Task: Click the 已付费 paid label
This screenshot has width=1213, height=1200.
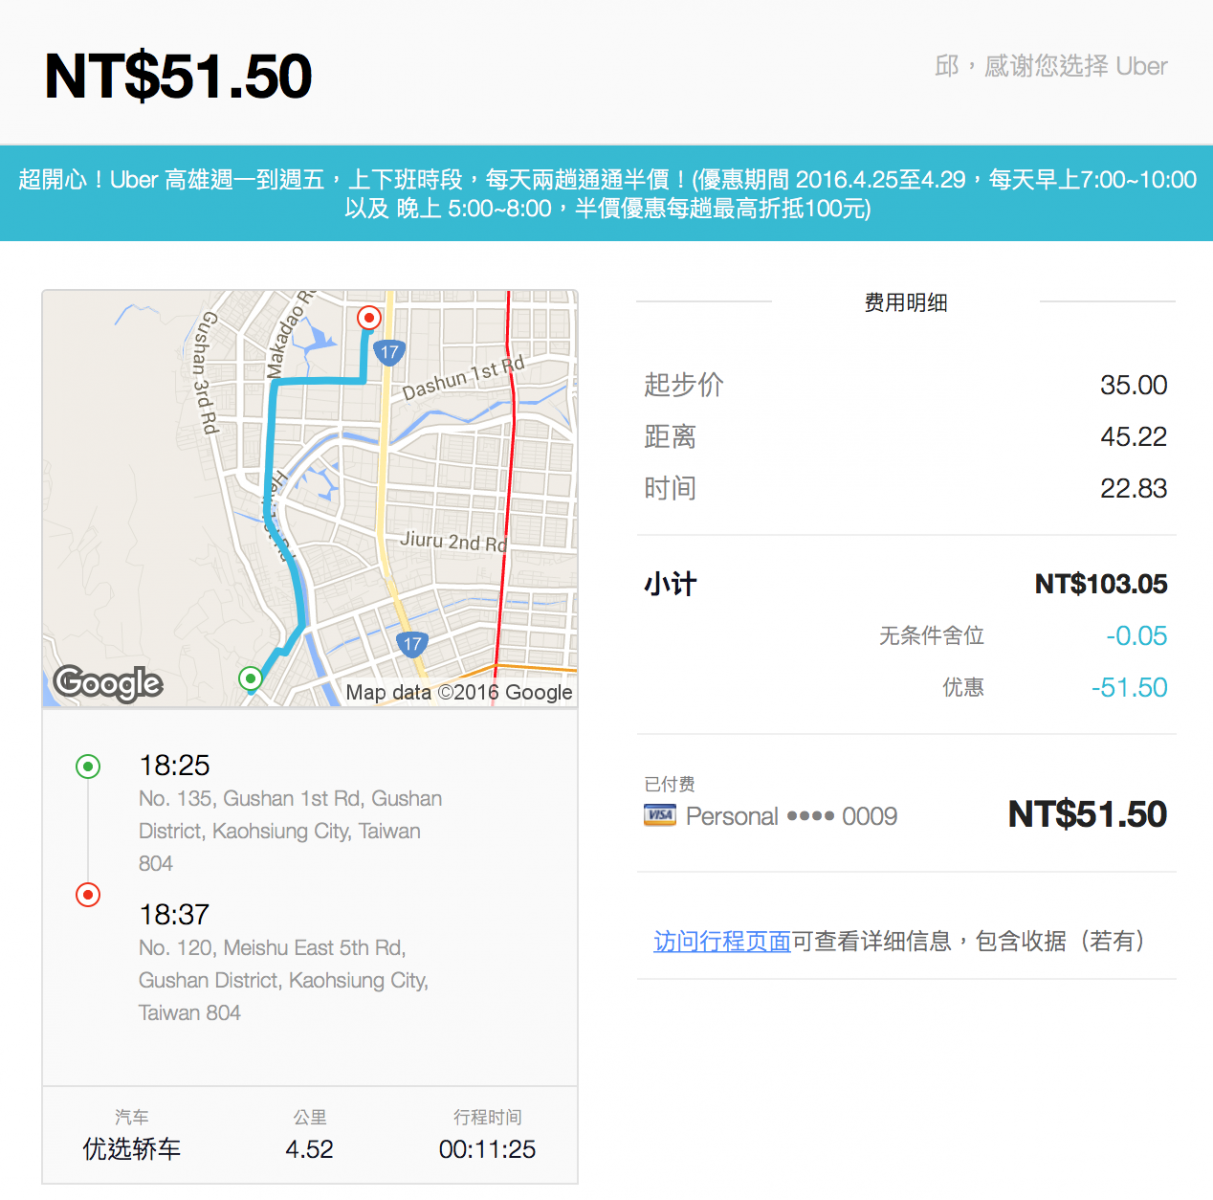Action: click(x=669, y=784)
